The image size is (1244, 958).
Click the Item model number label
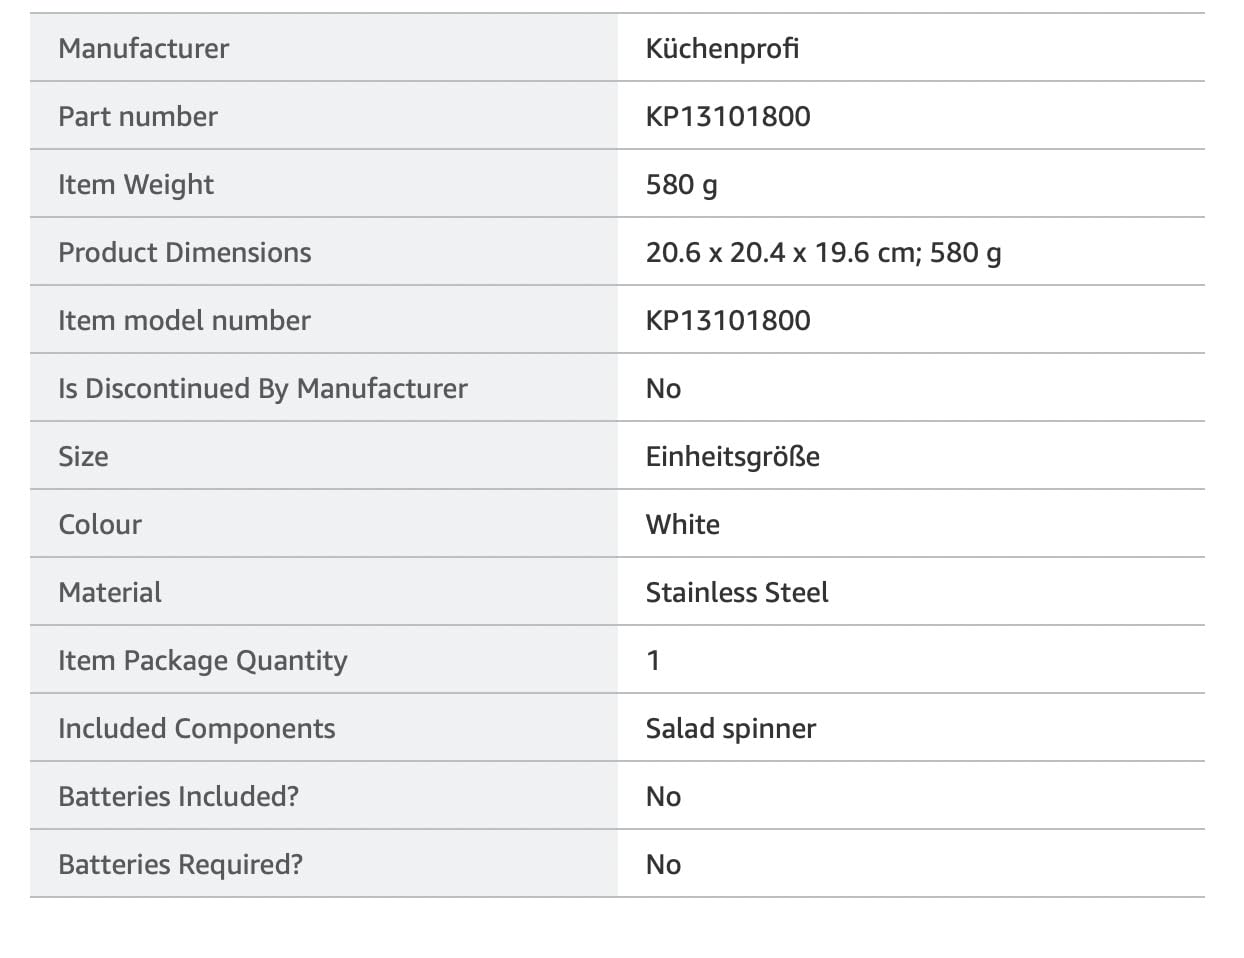click(x=184, y=320)
